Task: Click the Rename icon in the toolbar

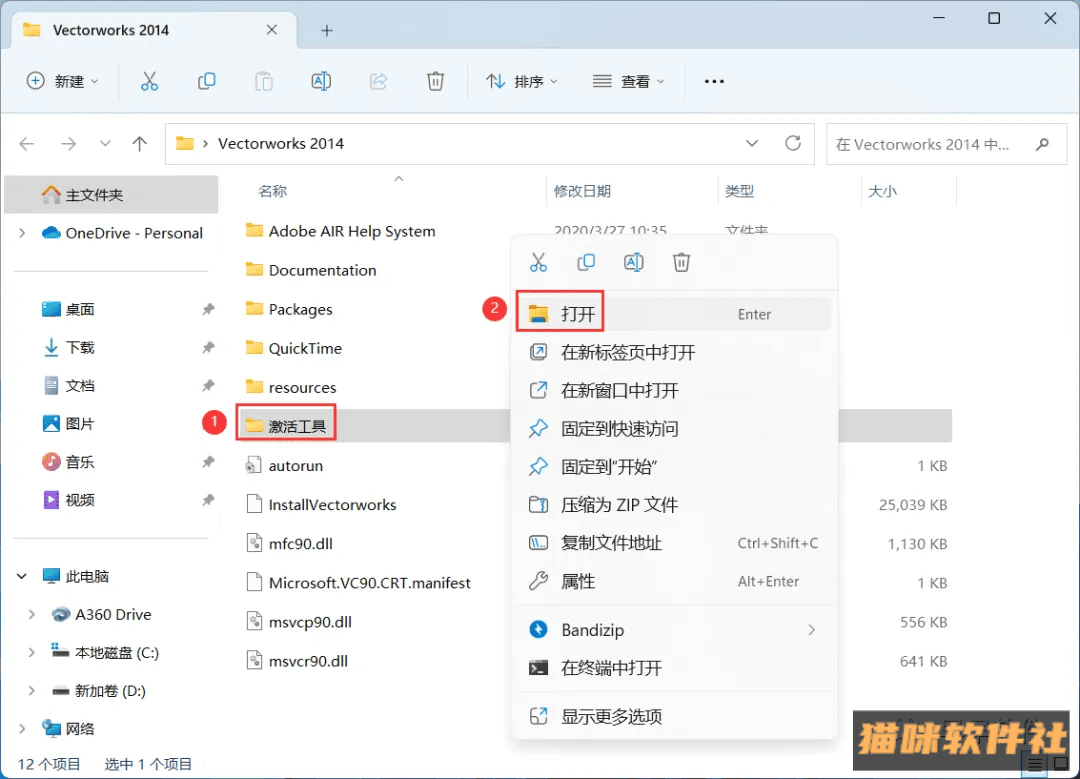Action: coord(321,81)
